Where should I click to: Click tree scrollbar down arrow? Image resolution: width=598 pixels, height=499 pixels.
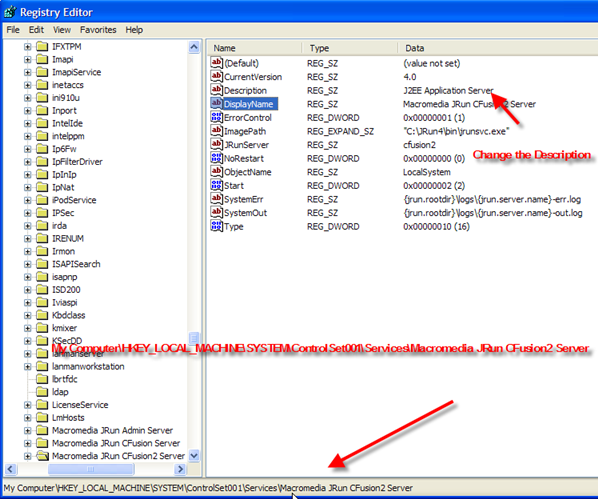coord(194,456)
